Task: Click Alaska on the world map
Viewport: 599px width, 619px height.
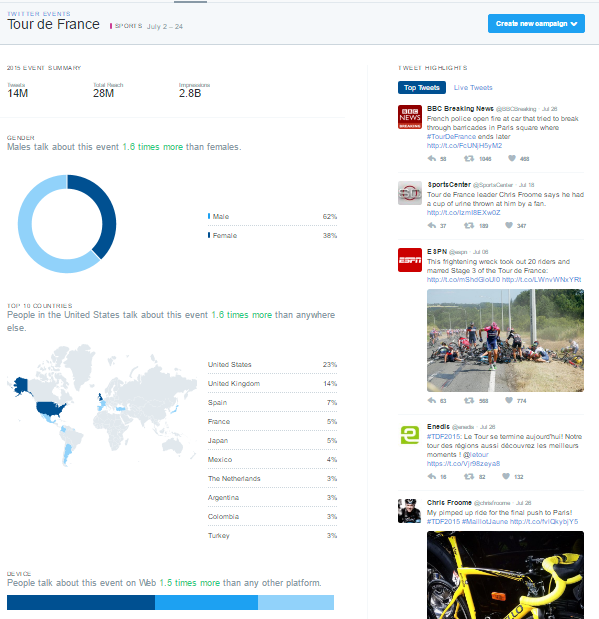Action: 21,386
